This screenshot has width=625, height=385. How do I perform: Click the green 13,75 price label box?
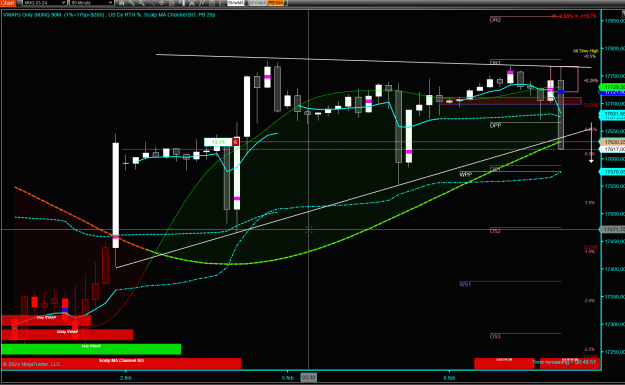tap(218, 142)
